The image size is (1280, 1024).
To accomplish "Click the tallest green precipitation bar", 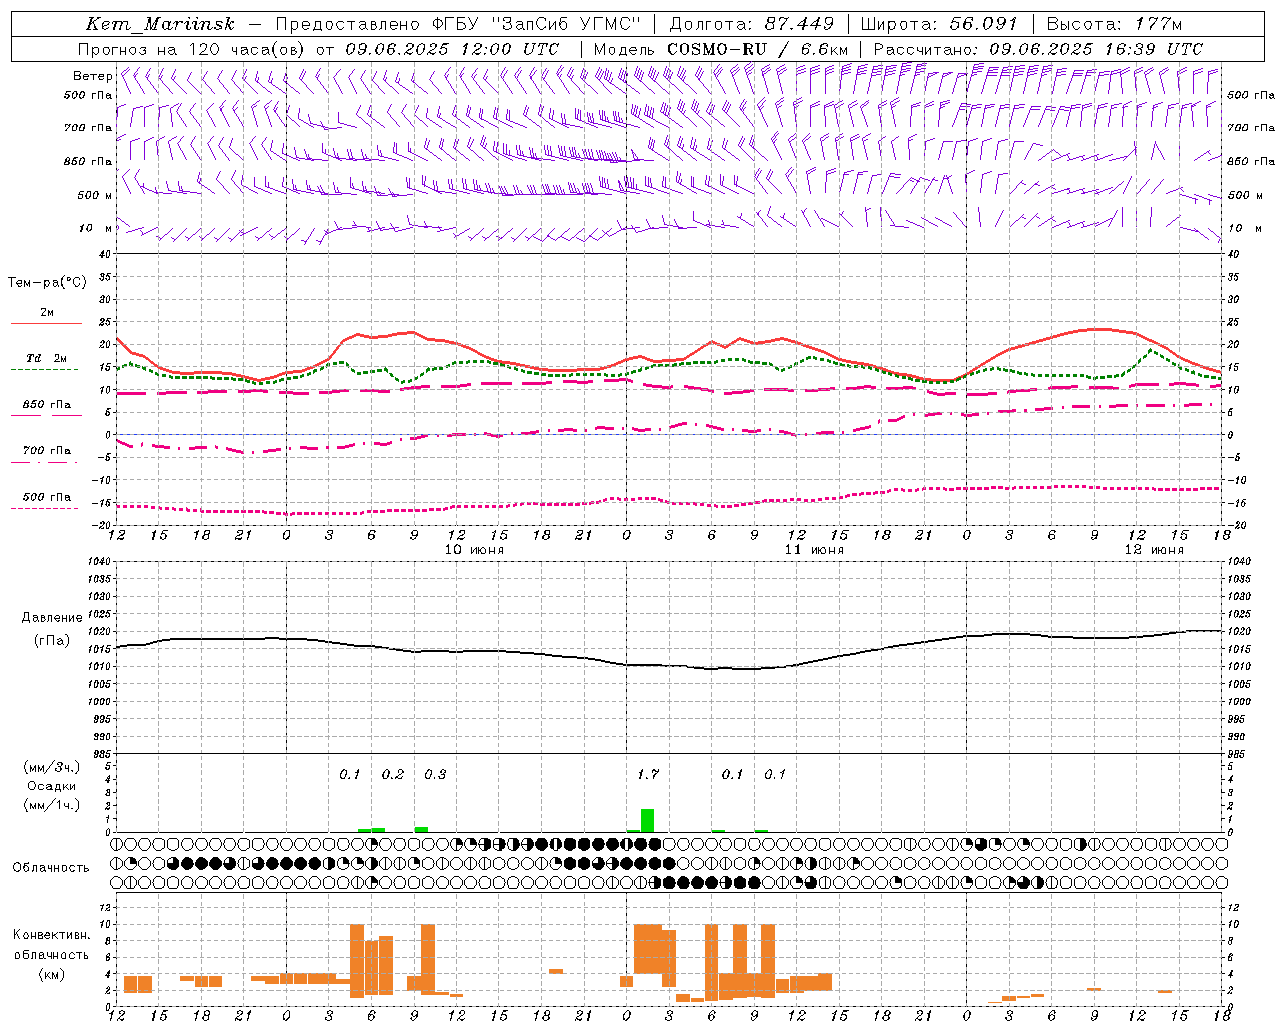I will pos(647,820).
